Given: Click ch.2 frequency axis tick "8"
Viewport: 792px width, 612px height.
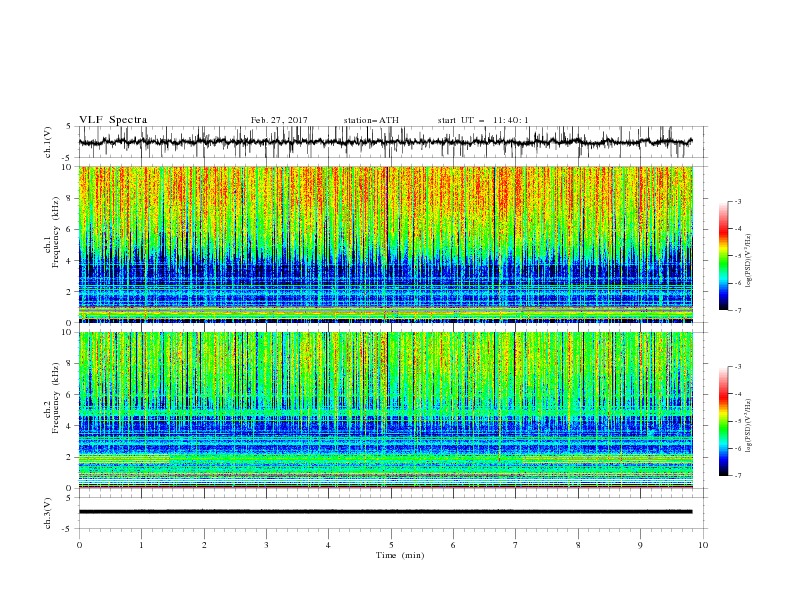Looking at the screenshot, I should (x=70, y=363).
